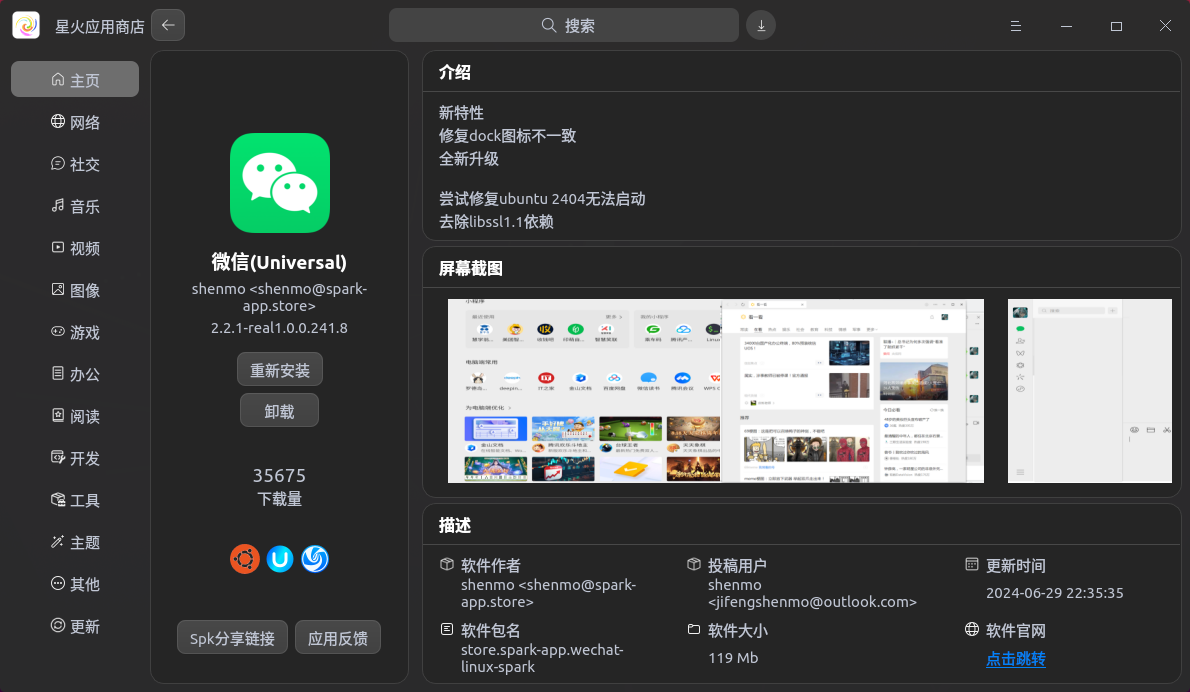
Task: Click the update time 2024-06-29 22:35:35
Action: 1054,593
